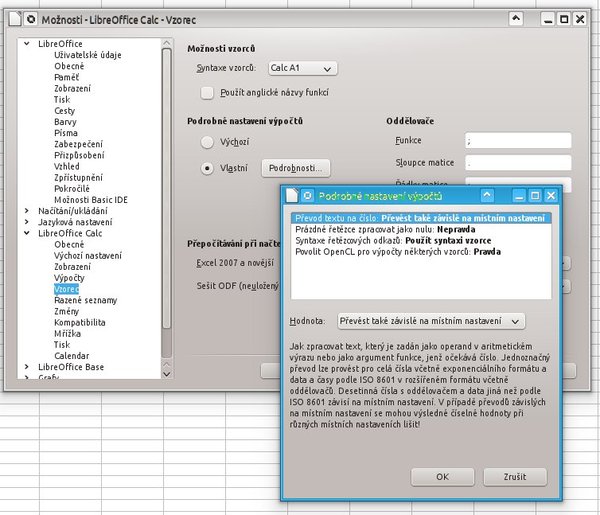Select Přizpůsobení in the tree
Viewport: 600px width, 515px height.
point(79,155)
